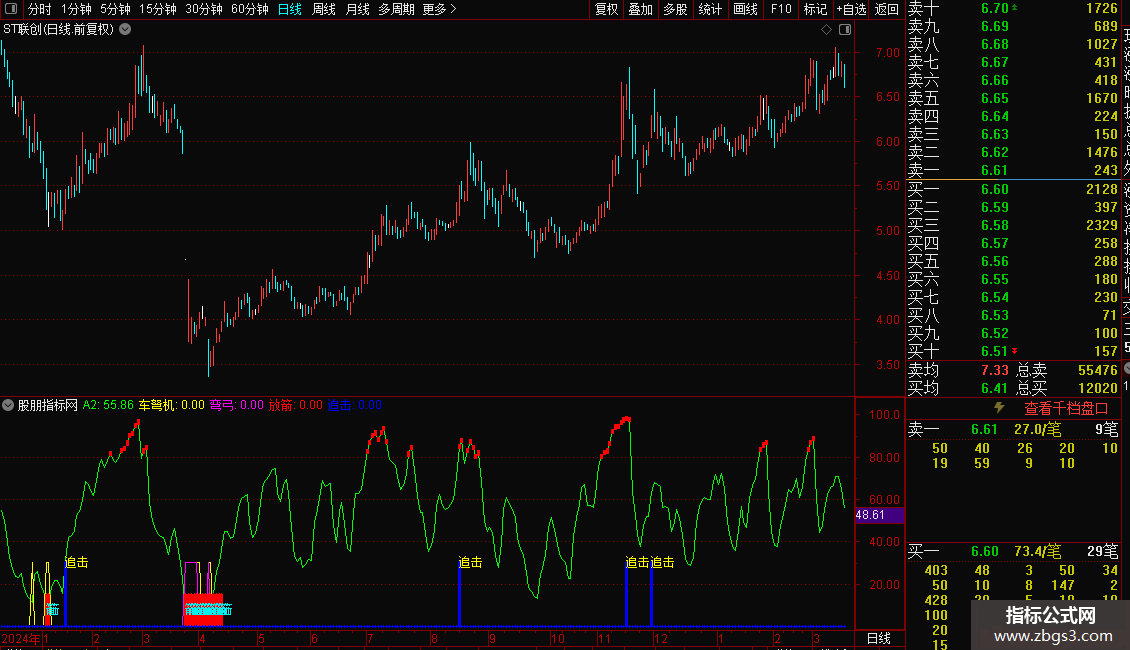Select the 15分钟 period

(158, 9)
